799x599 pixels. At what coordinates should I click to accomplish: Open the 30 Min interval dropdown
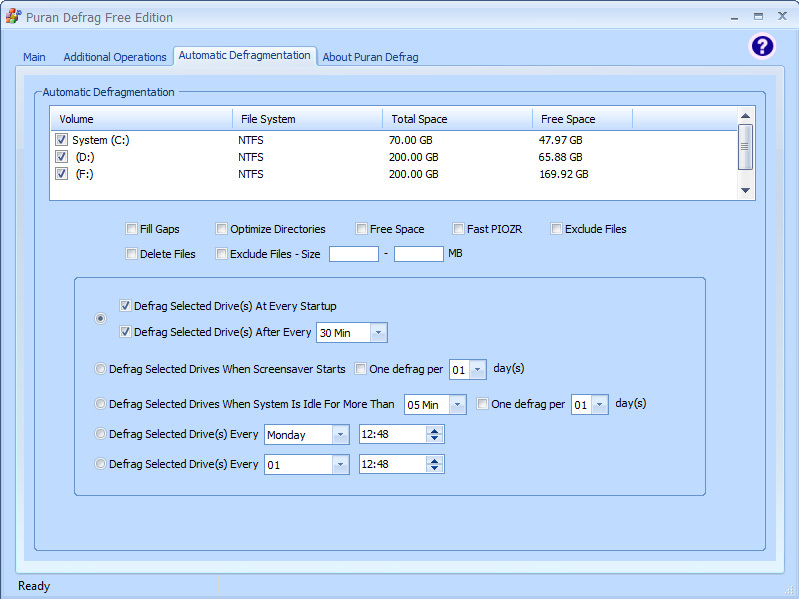pos(378,333)
